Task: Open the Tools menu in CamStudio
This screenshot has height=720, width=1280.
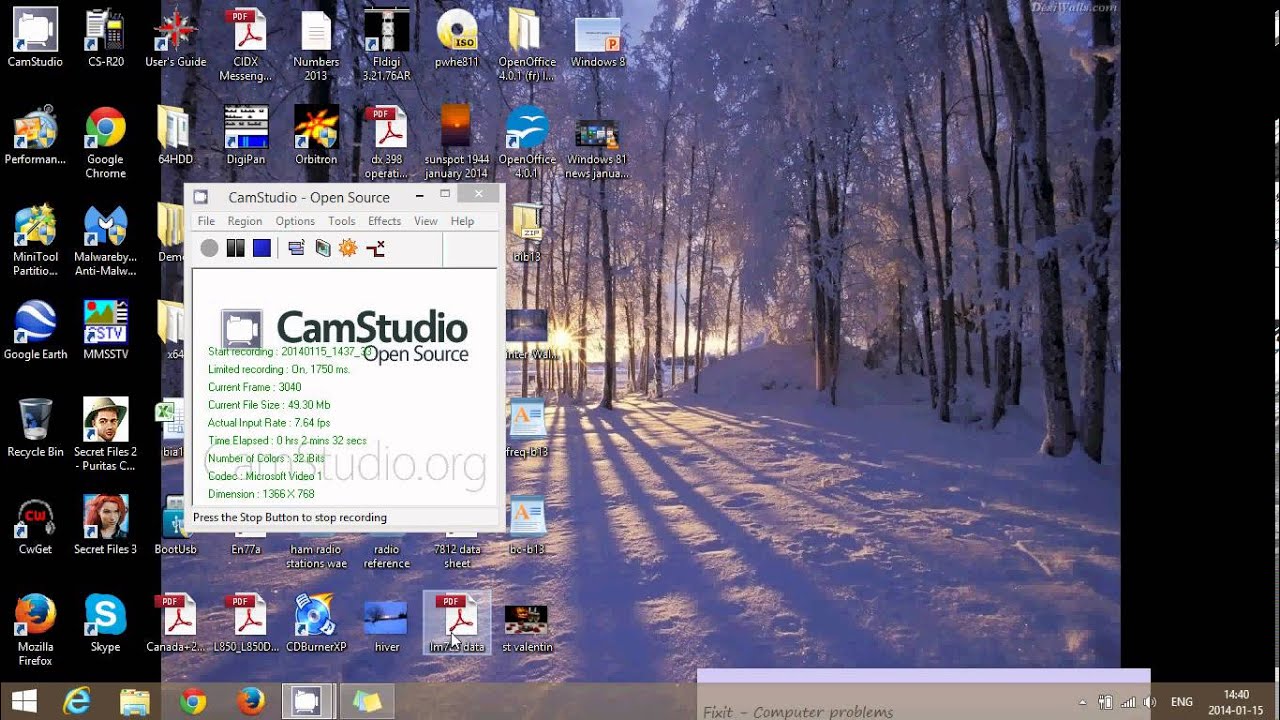Action: (x=342, y=221)
